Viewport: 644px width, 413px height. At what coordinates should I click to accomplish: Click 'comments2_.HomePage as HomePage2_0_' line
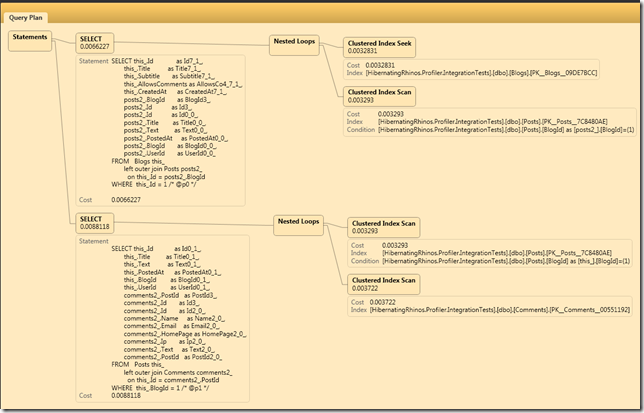click(185, 334)
